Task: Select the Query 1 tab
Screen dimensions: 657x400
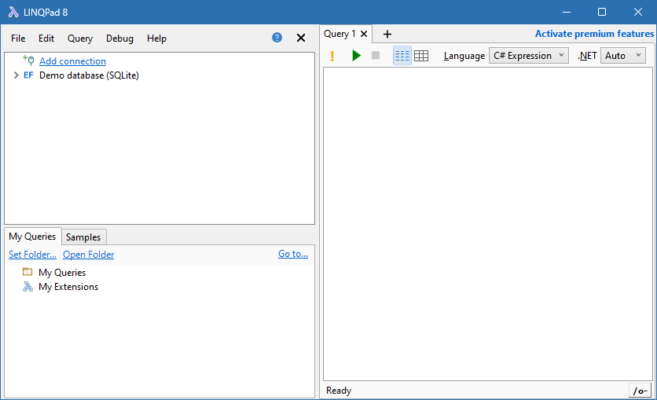Action: (x=339, y=34)
